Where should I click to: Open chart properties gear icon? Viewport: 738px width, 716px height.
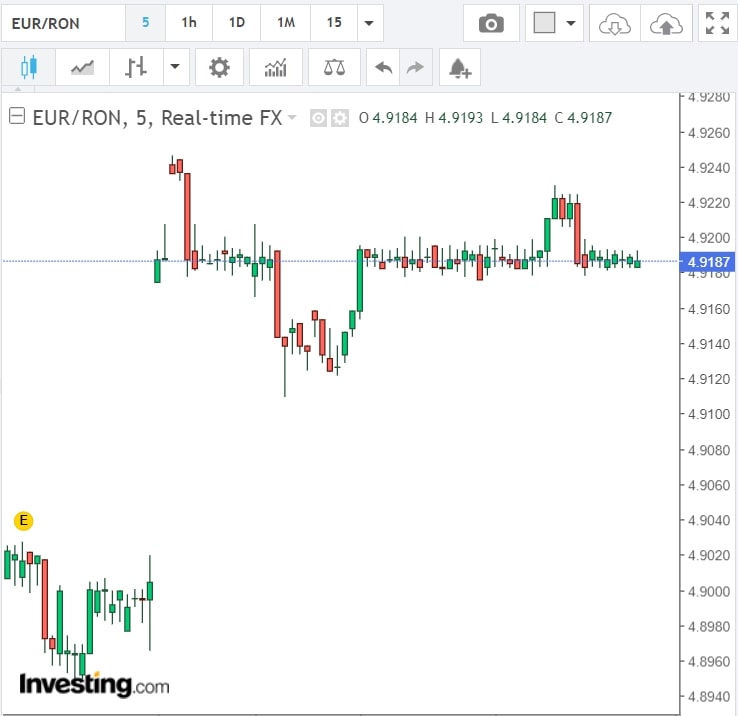219,68
